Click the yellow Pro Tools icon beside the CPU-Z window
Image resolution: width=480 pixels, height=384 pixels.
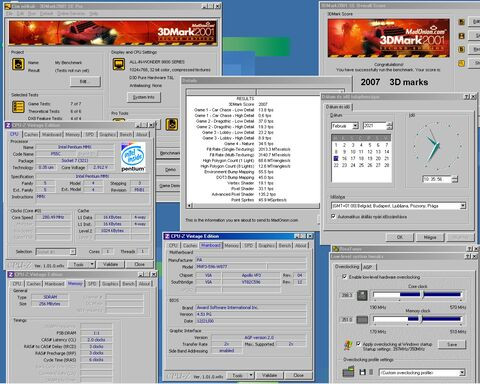coord(172,124)
